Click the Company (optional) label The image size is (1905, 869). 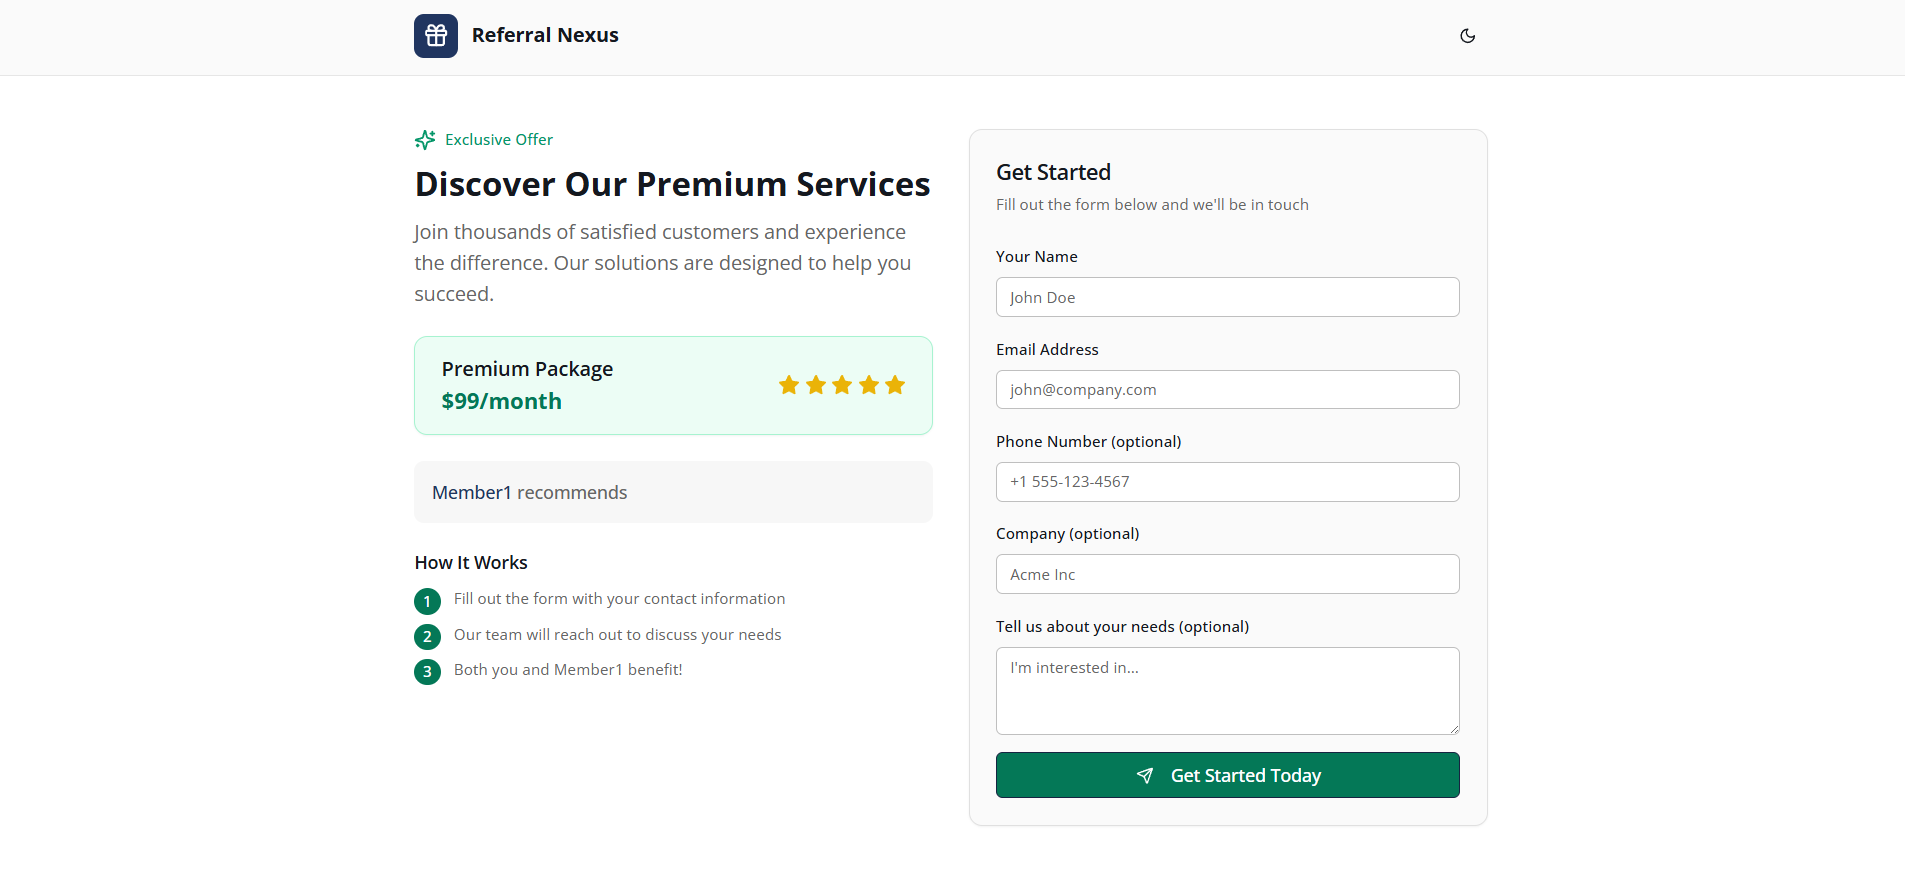[1068, 534]
